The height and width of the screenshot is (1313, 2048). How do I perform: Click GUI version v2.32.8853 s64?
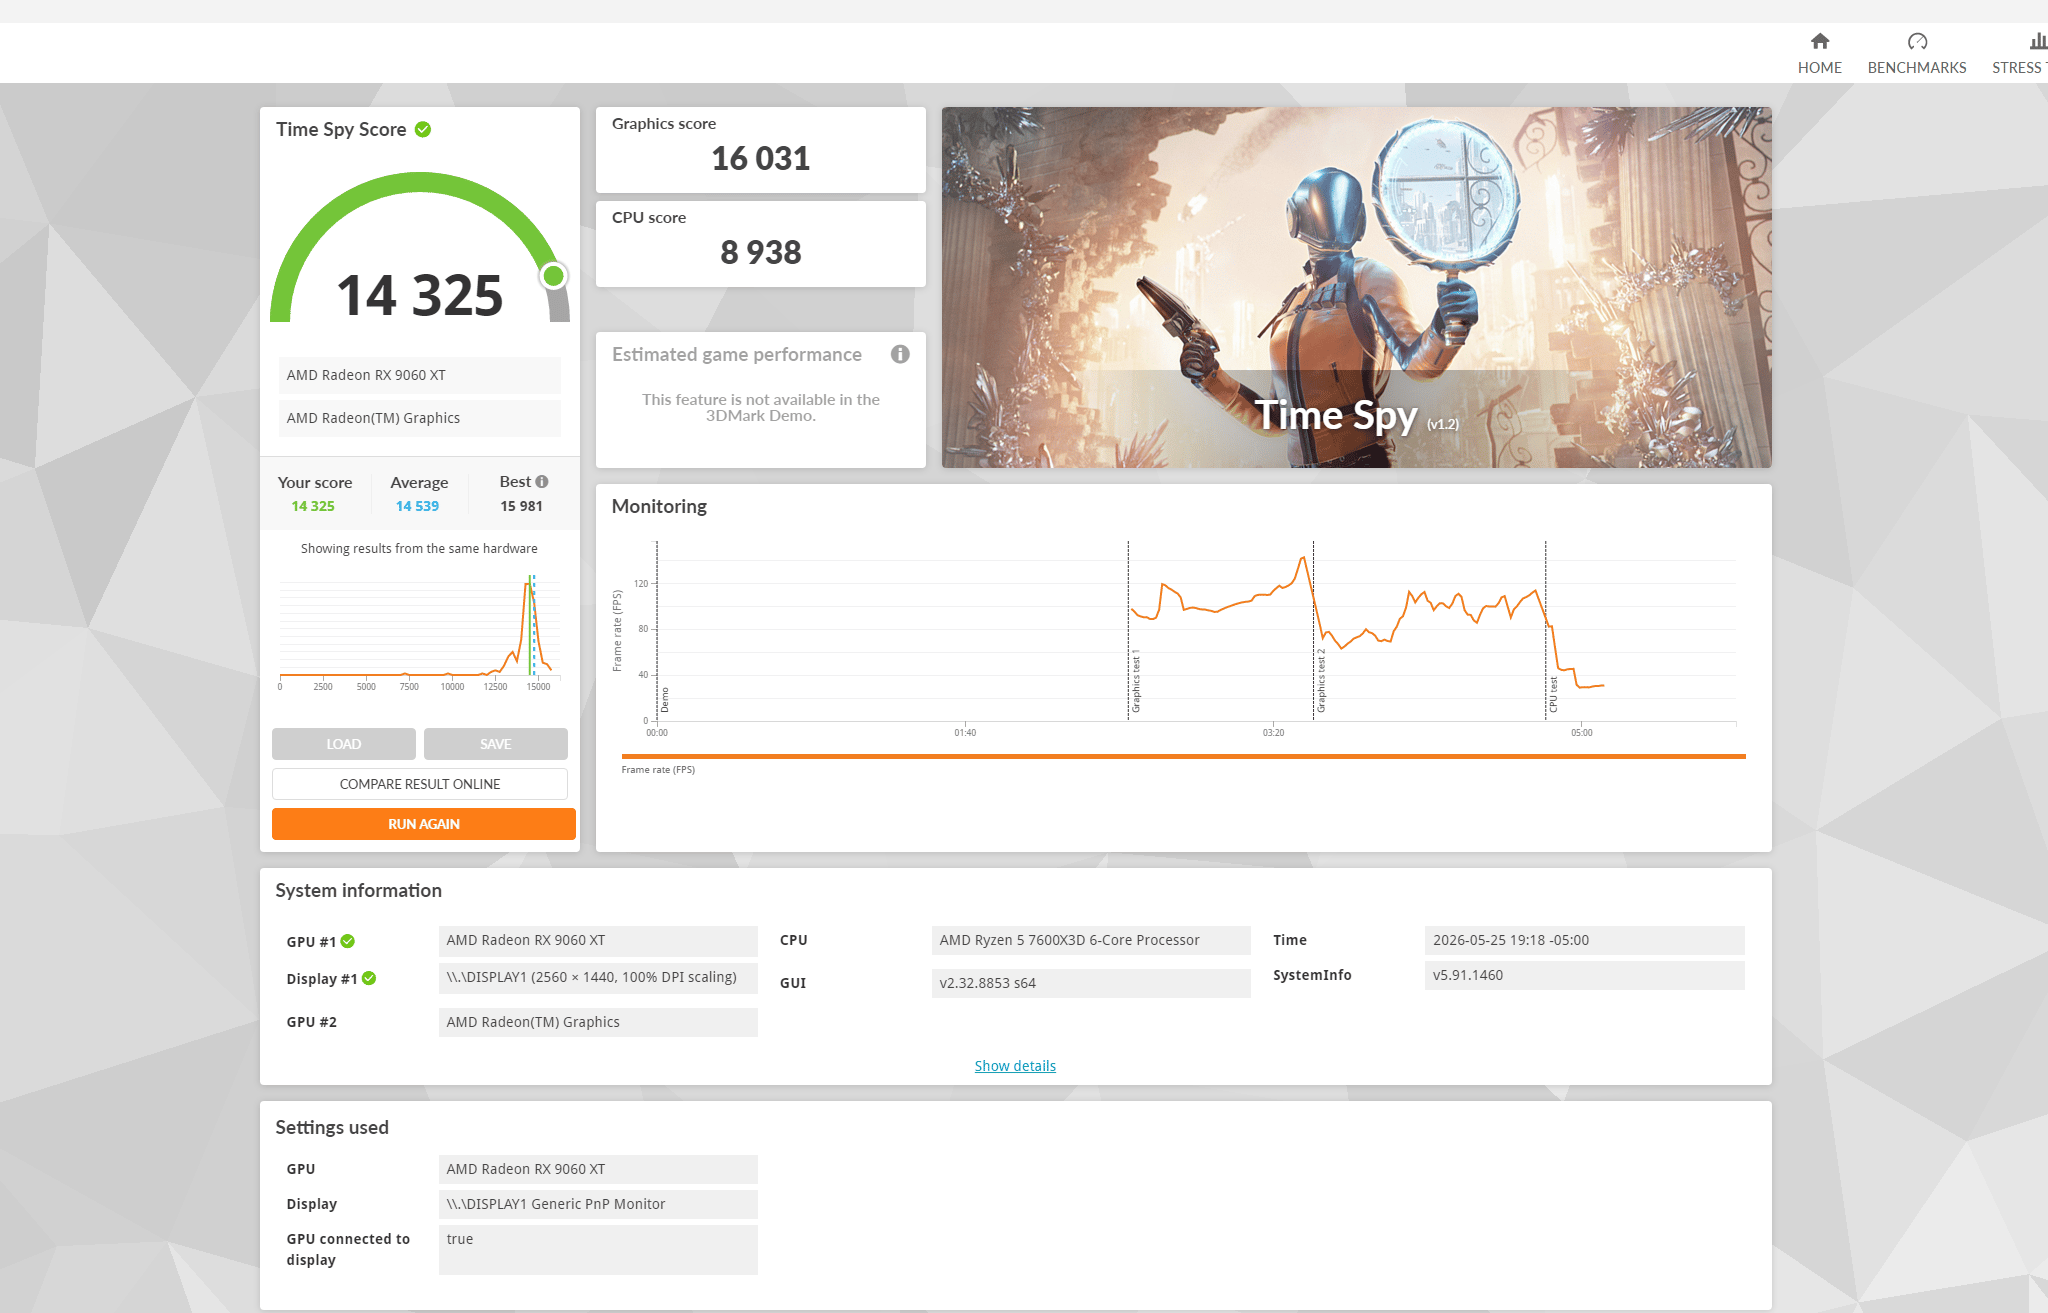coord(1091,983)
